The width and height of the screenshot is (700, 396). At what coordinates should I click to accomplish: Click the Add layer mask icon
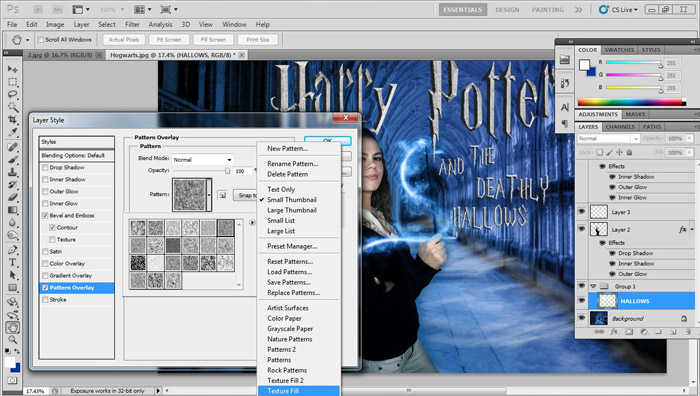pos(629,332)
